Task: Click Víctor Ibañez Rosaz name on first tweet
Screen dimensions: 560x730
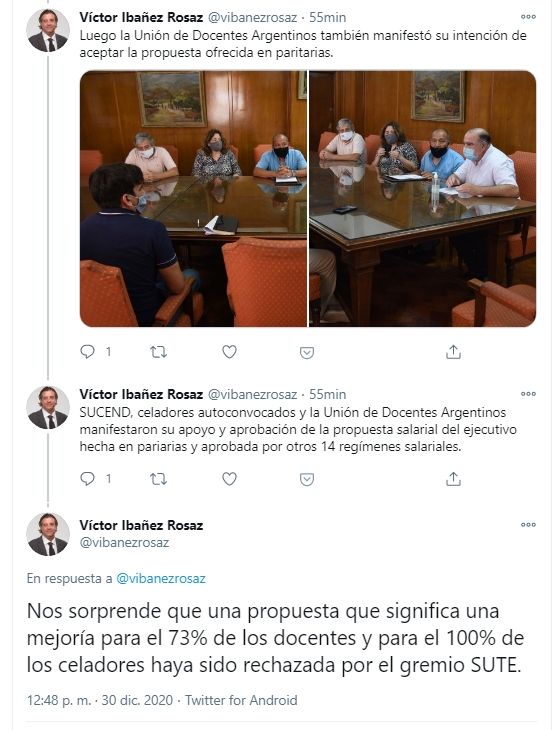Action: [x=141, y=17]
